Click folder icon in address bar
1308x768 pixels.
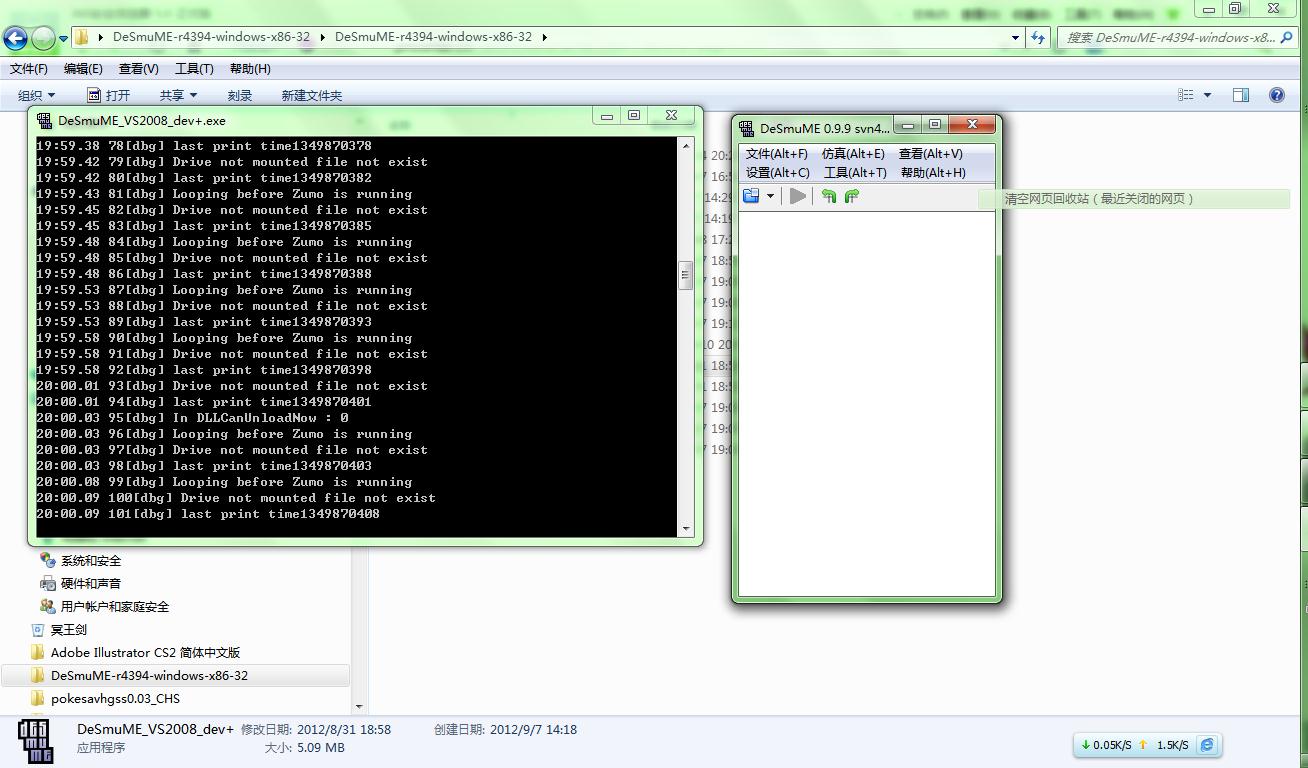coord(82,37)
